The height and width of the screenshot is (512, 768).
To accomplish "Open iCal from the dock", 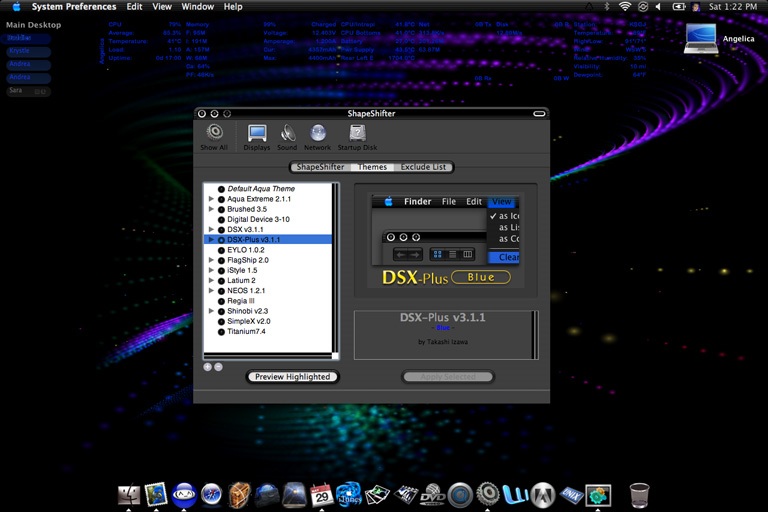I will pos(322,495).
